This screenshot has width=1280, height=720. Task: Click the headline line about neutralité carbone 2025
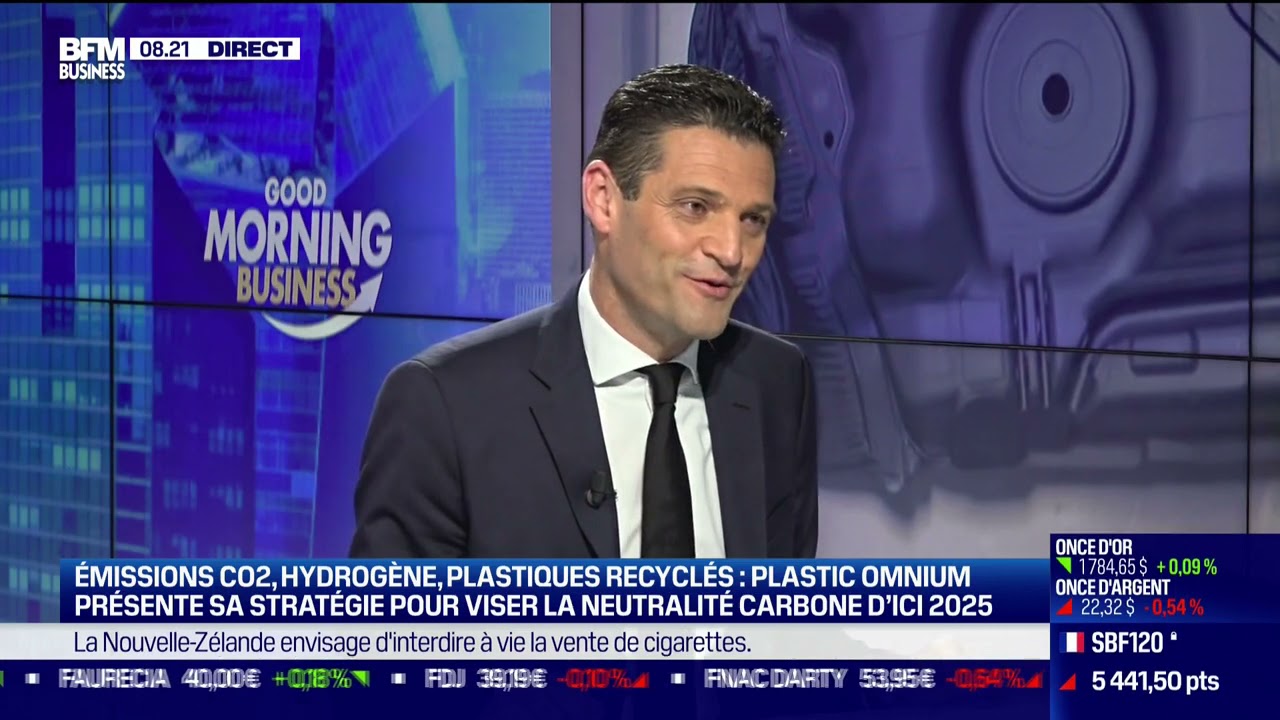point(532,606)
